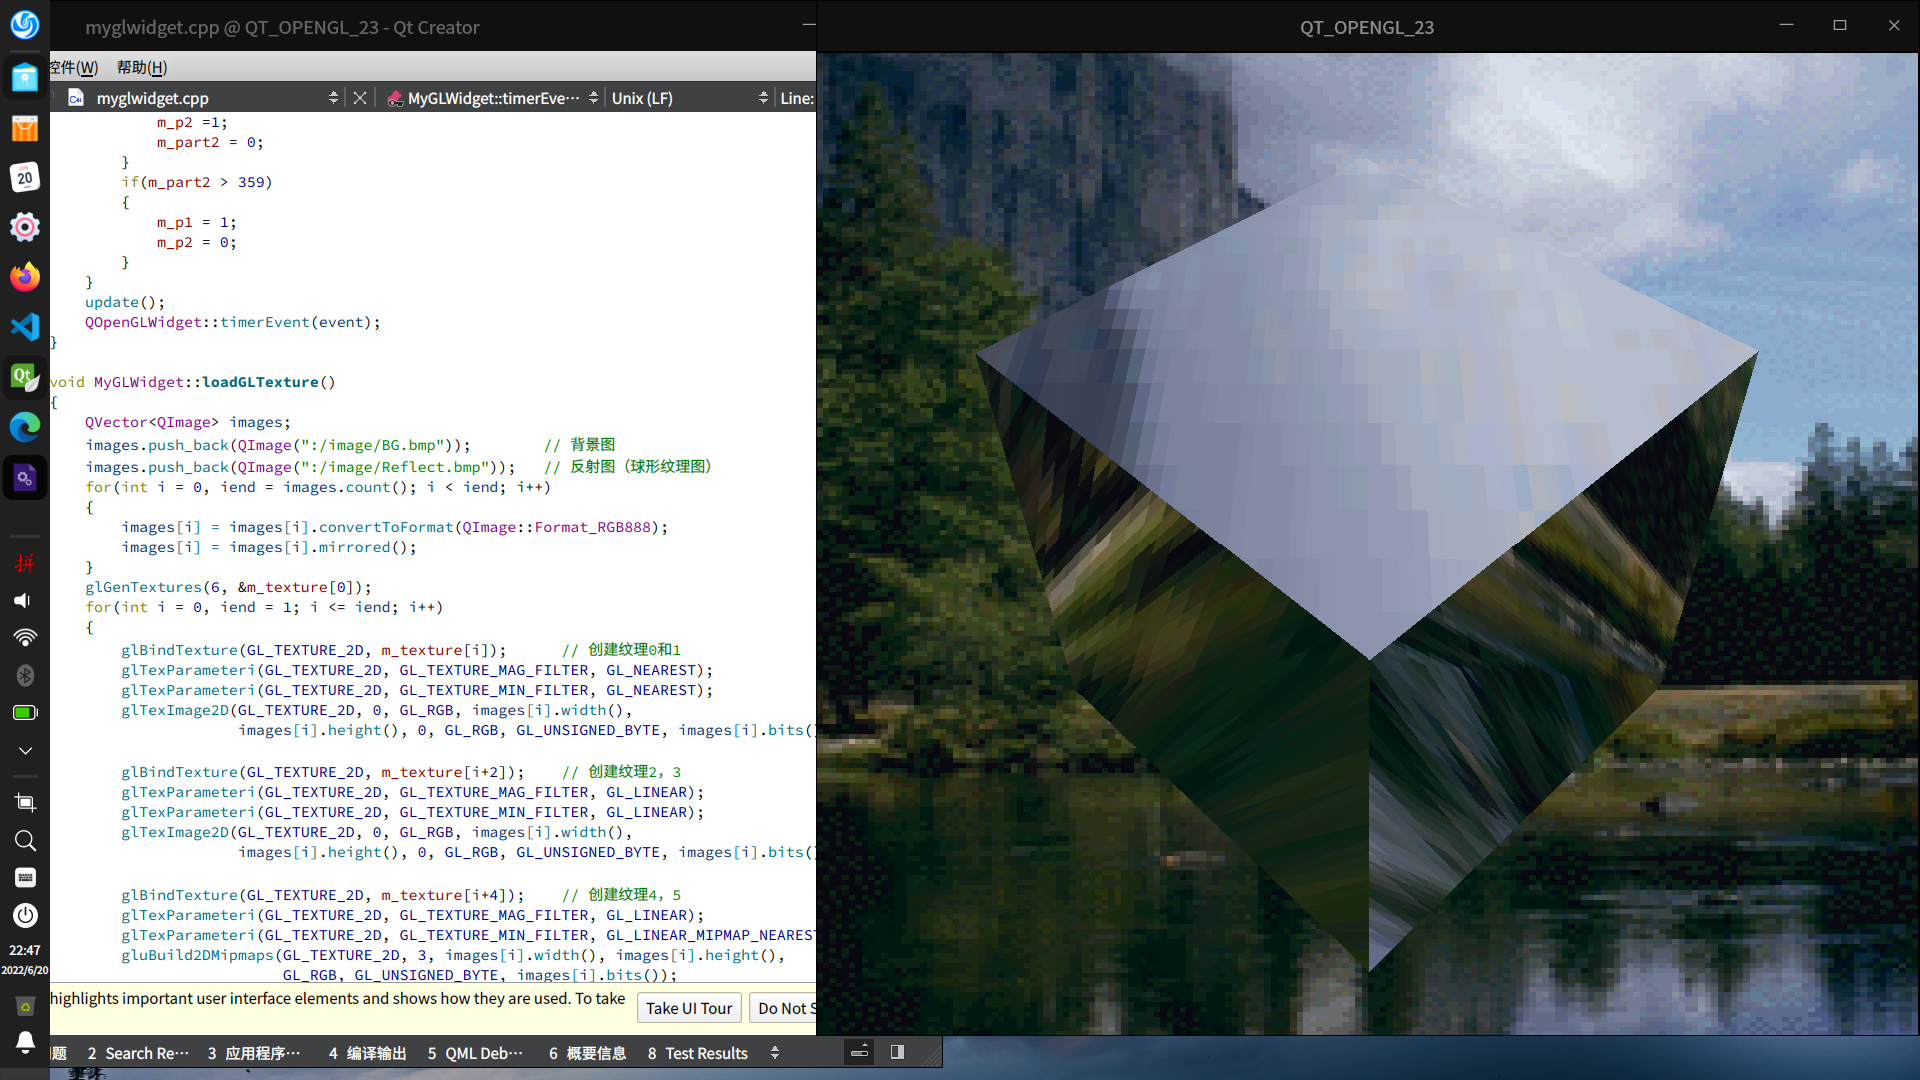Open the 4 编译输出 compile output pane
1920x1080 pixels.
point(367,1053)
